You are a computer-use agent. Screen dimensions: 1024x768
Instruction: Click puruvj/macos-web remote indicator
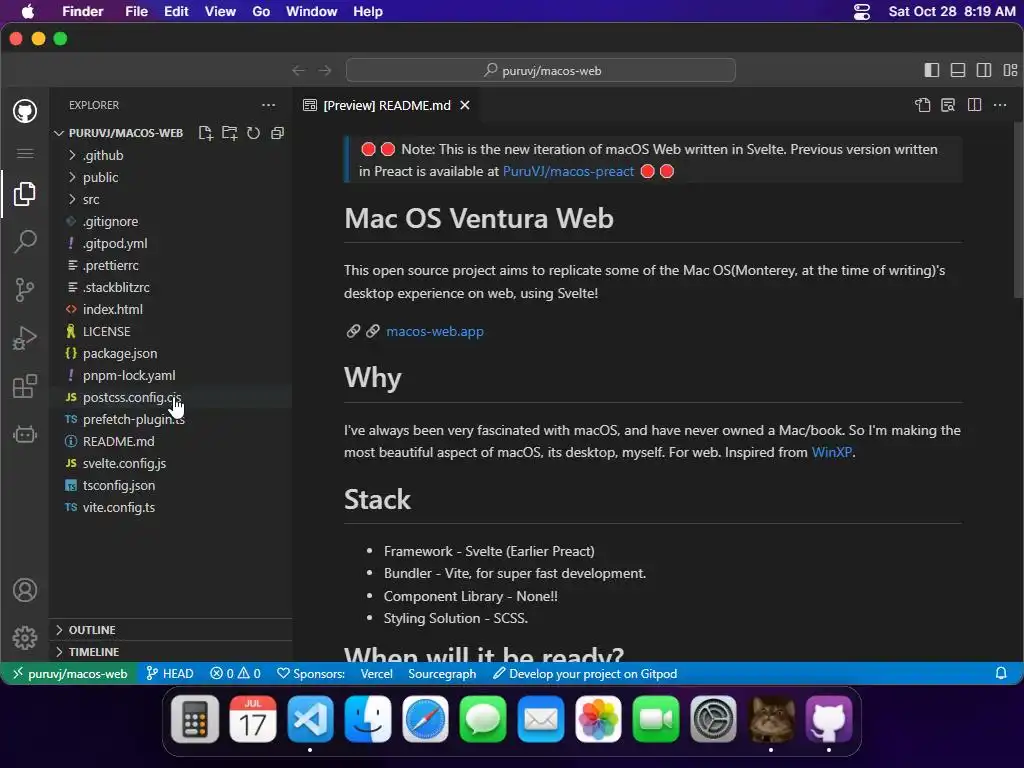tap(69, 673)
